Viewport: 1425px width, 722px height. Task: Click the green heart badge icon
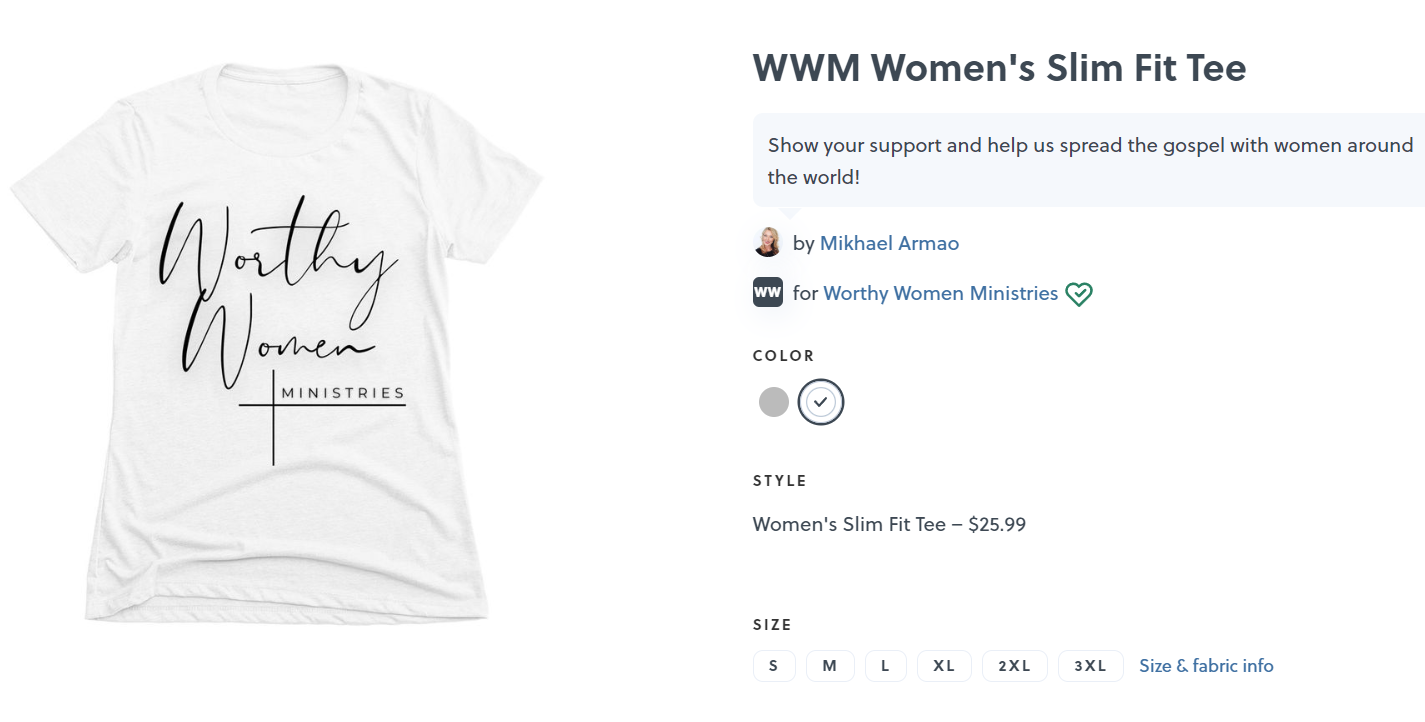pos(1078,294)
